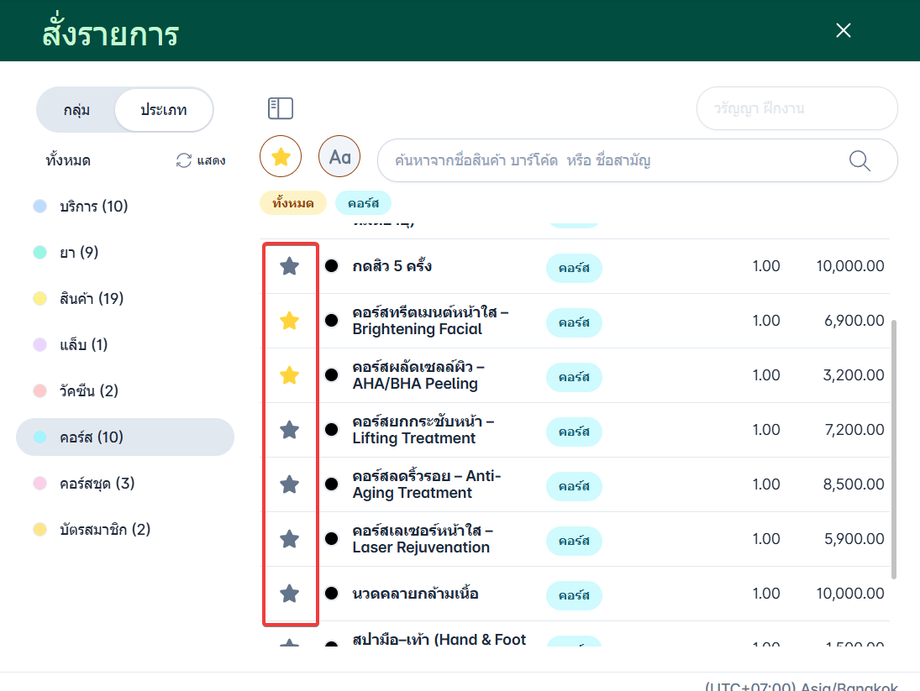The height and width of the screenshot is (691, 920).
Task: Open the คอร์สชุด (3) category
Action: click(96, 483)
